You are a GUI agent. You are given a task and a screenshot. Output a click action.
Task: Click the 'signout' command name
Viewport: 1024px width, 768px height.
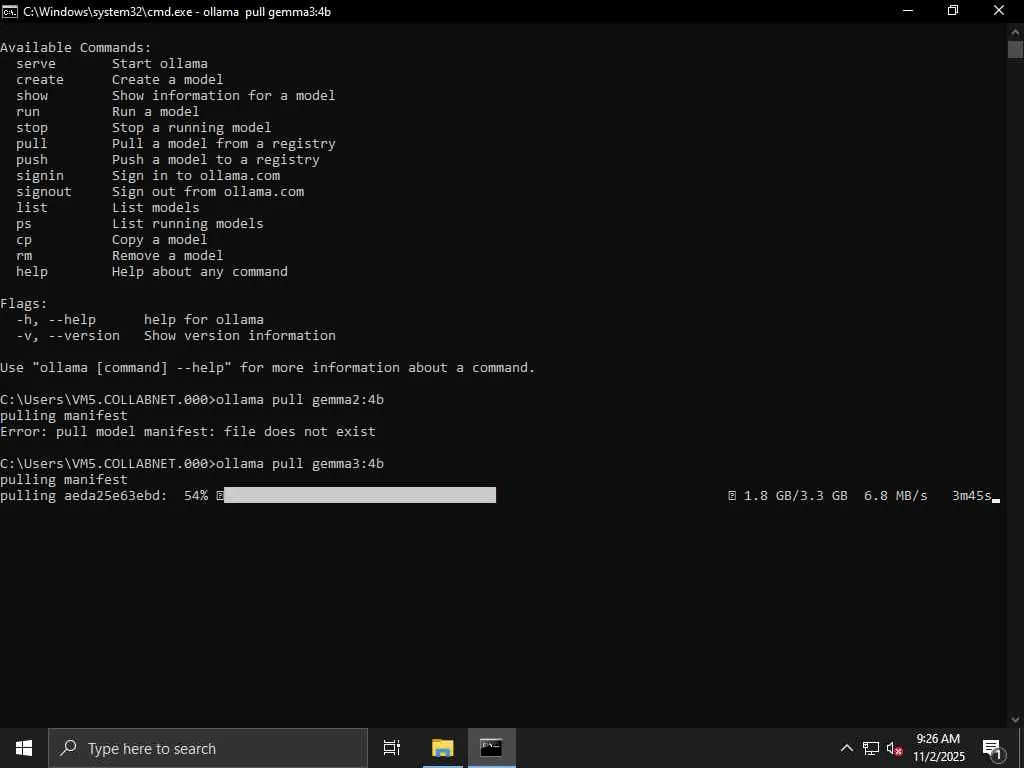tap(44, 191)
